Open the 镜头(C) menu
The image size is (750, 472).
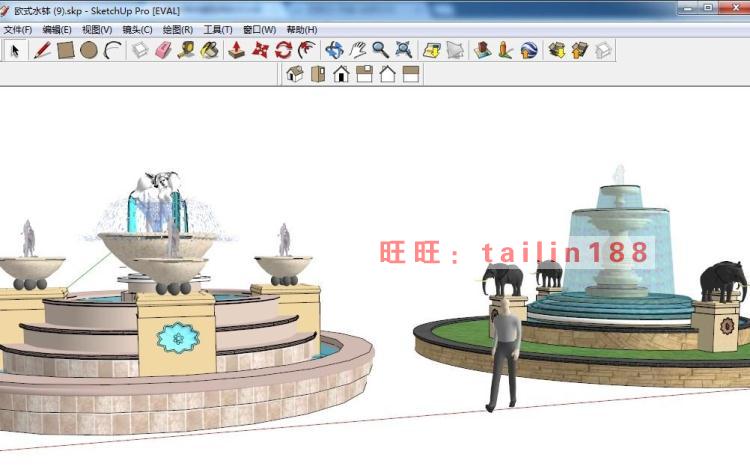click(137, 30)
